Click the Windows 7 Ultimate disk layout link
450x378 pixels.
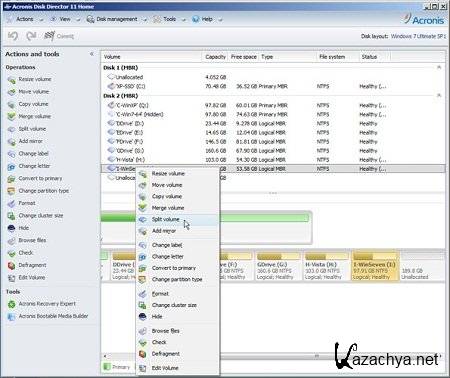coord(418,36)
